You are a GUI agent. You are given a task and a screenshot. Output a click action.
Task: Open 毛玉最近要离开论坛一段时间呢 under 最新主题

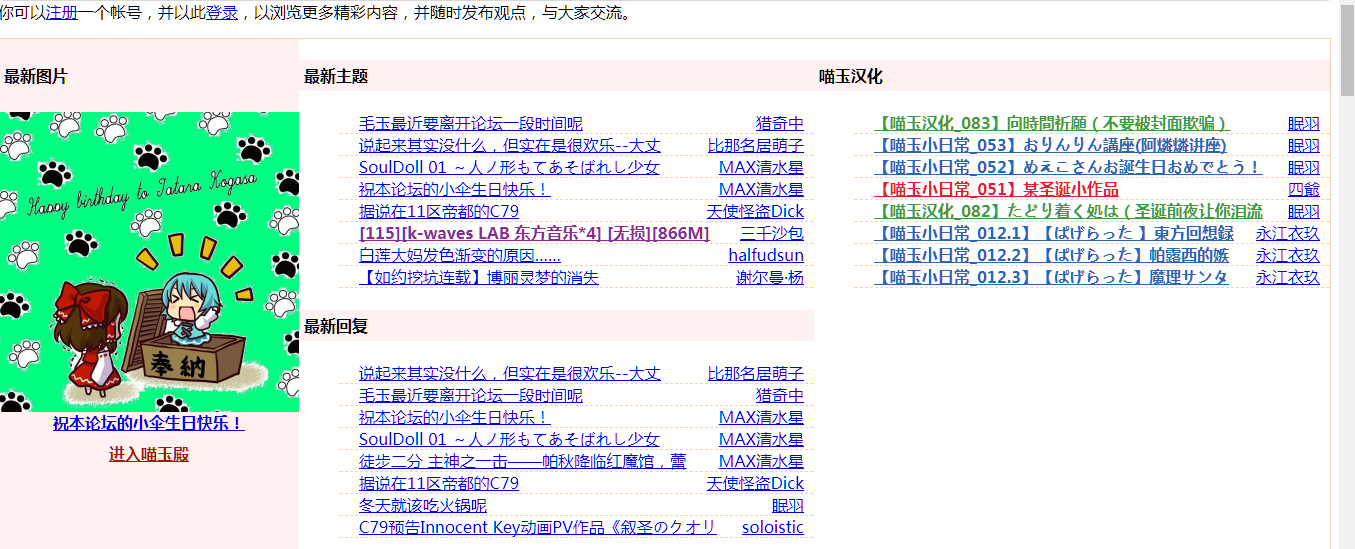(471, 124)
